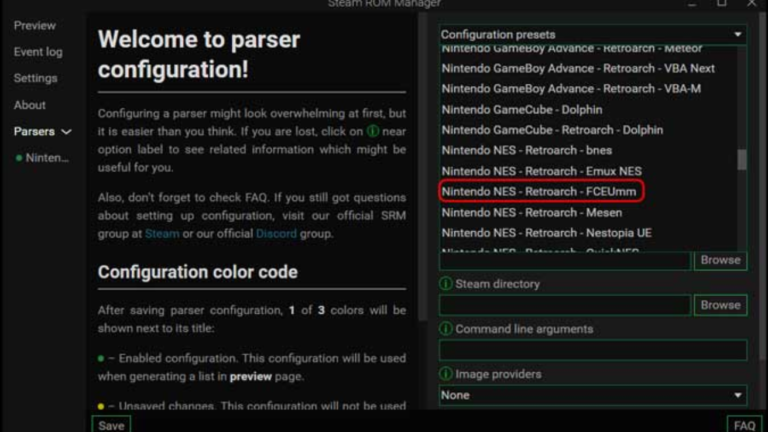
Task: Choose Nintendo GameCube - Dolphin preset
Action: pos(522,110)
